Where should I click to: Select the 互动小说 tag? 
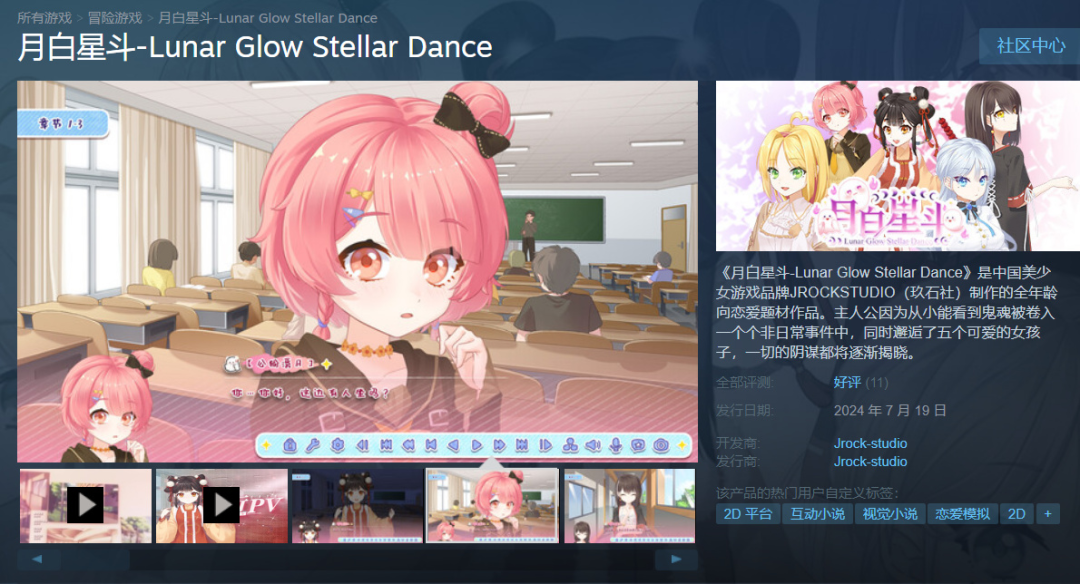tap(818, 514)
